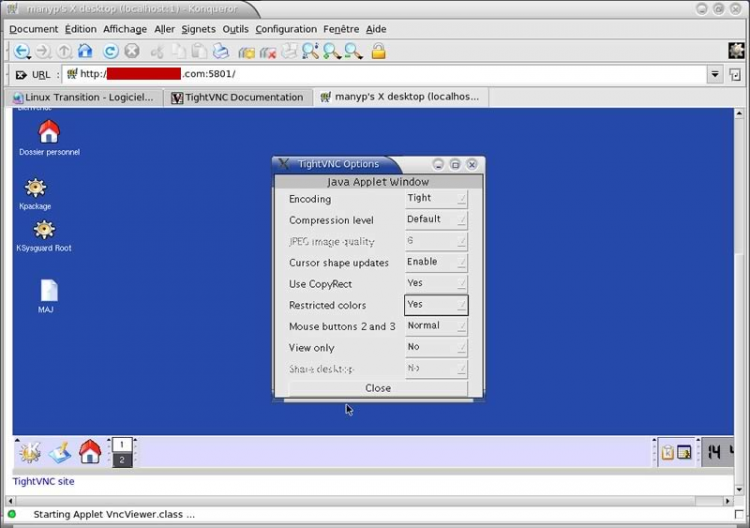Click the Klipper clipboard tray icon
Screen dimensions: 750x528
(x=667, y=452)
